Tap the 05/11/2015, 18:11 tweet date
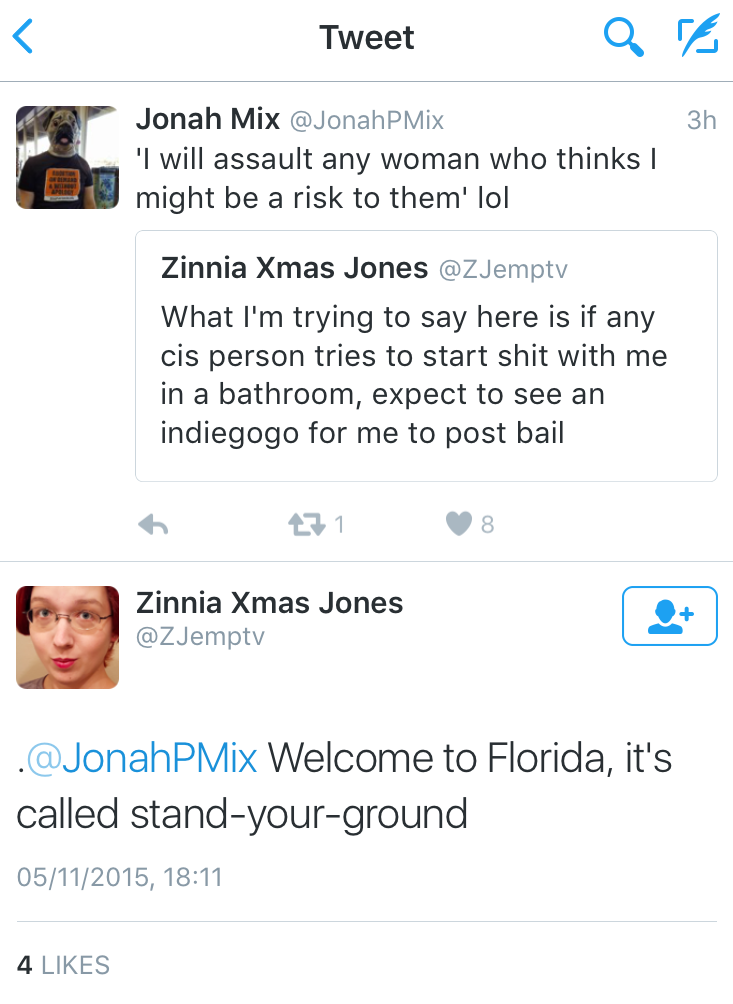Image resolution: width=733 pixels, height=1004 pixels. (x=119, y=878)
